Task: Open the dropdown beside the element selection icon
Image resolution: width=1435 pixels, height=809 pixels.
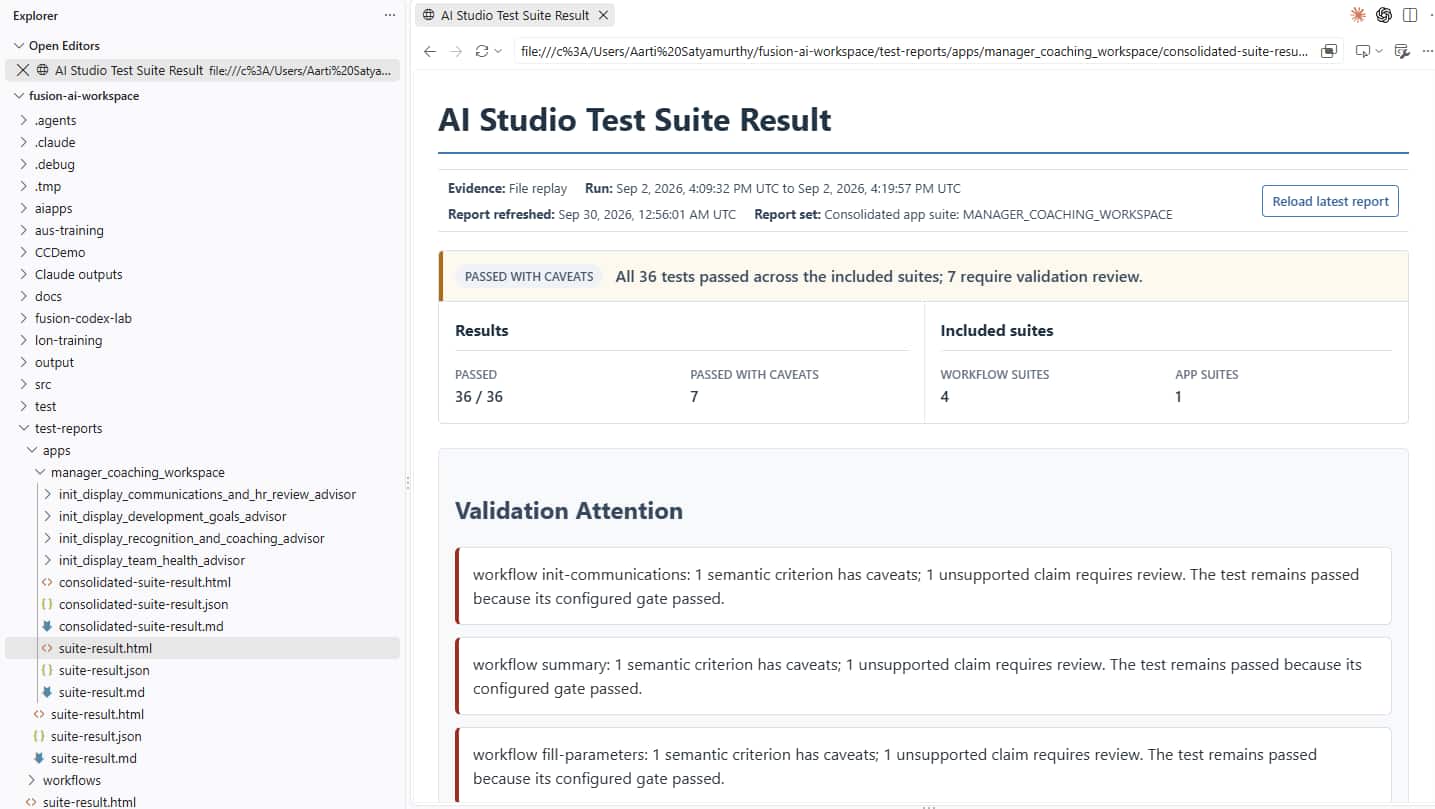Action: pyautogui.click(x=1379, y=51)
